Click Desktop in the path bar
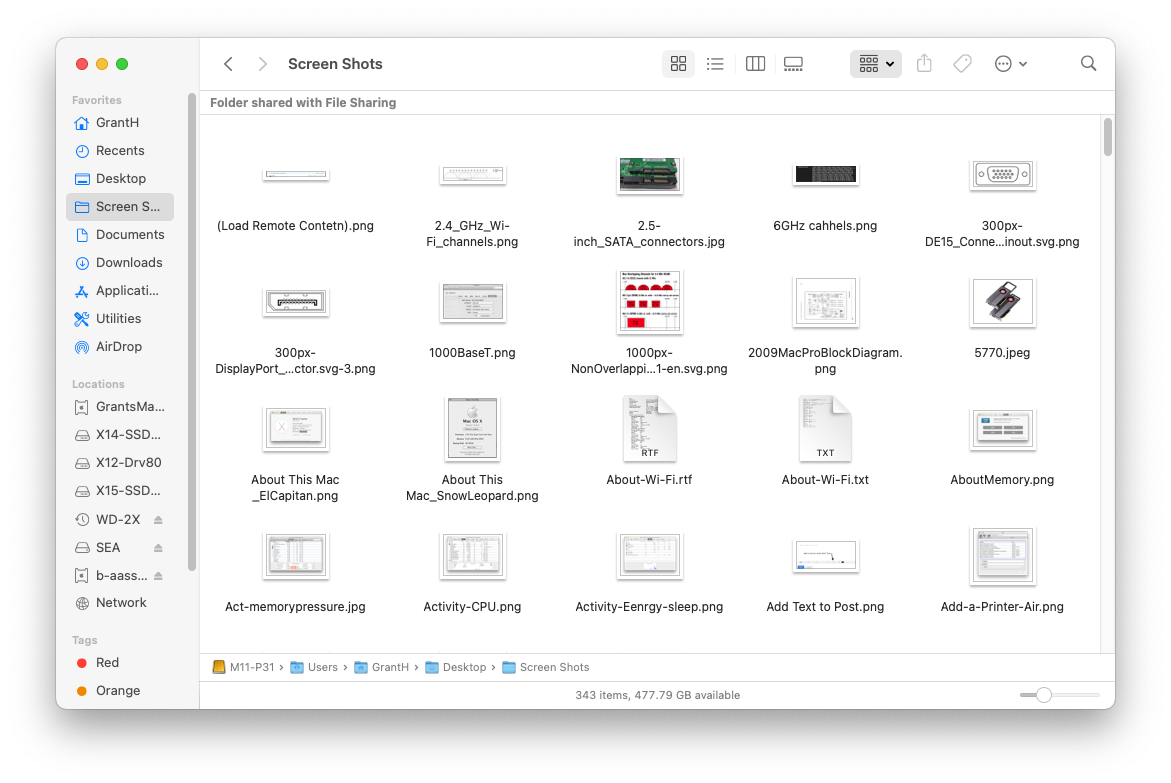 coord(456,667)
